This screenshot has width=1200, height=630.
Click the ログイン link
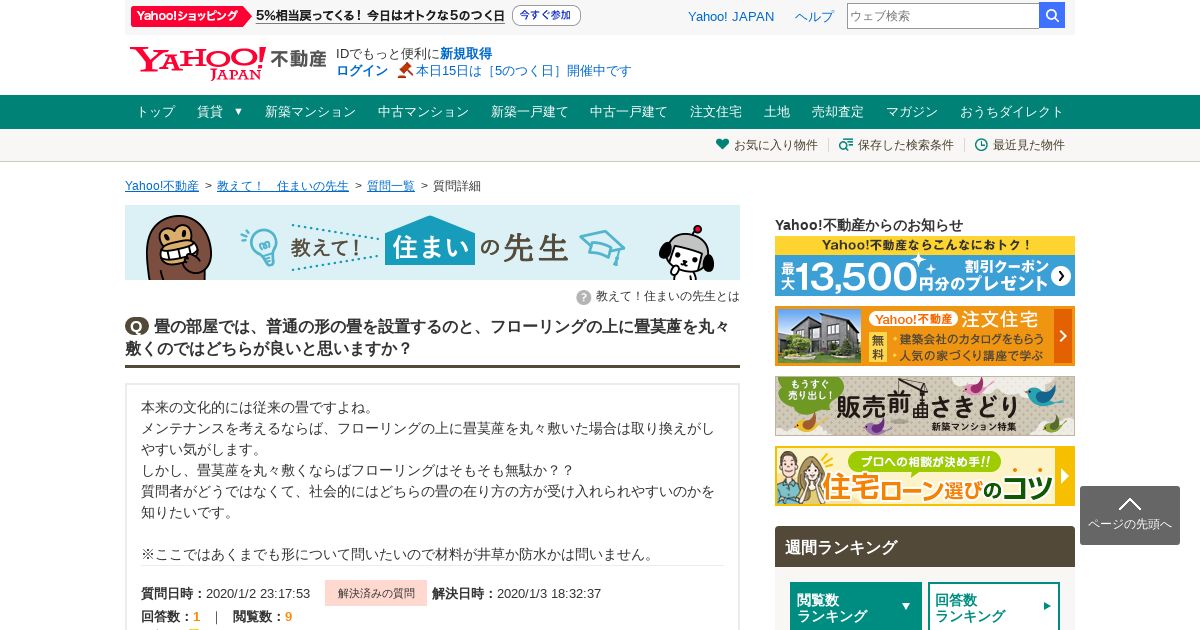362,71
